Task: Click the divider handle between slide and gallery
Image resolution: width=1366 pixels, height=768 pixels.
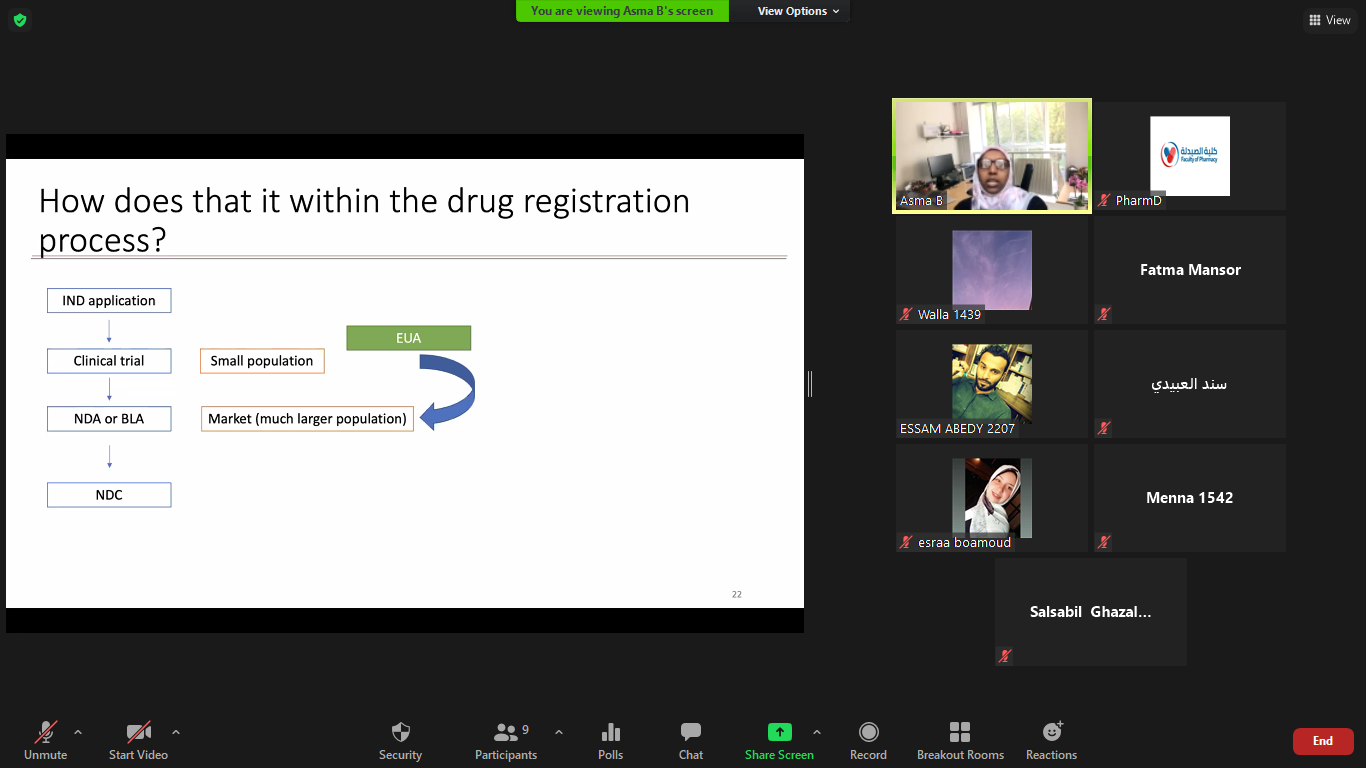Action: coord(810,384)
